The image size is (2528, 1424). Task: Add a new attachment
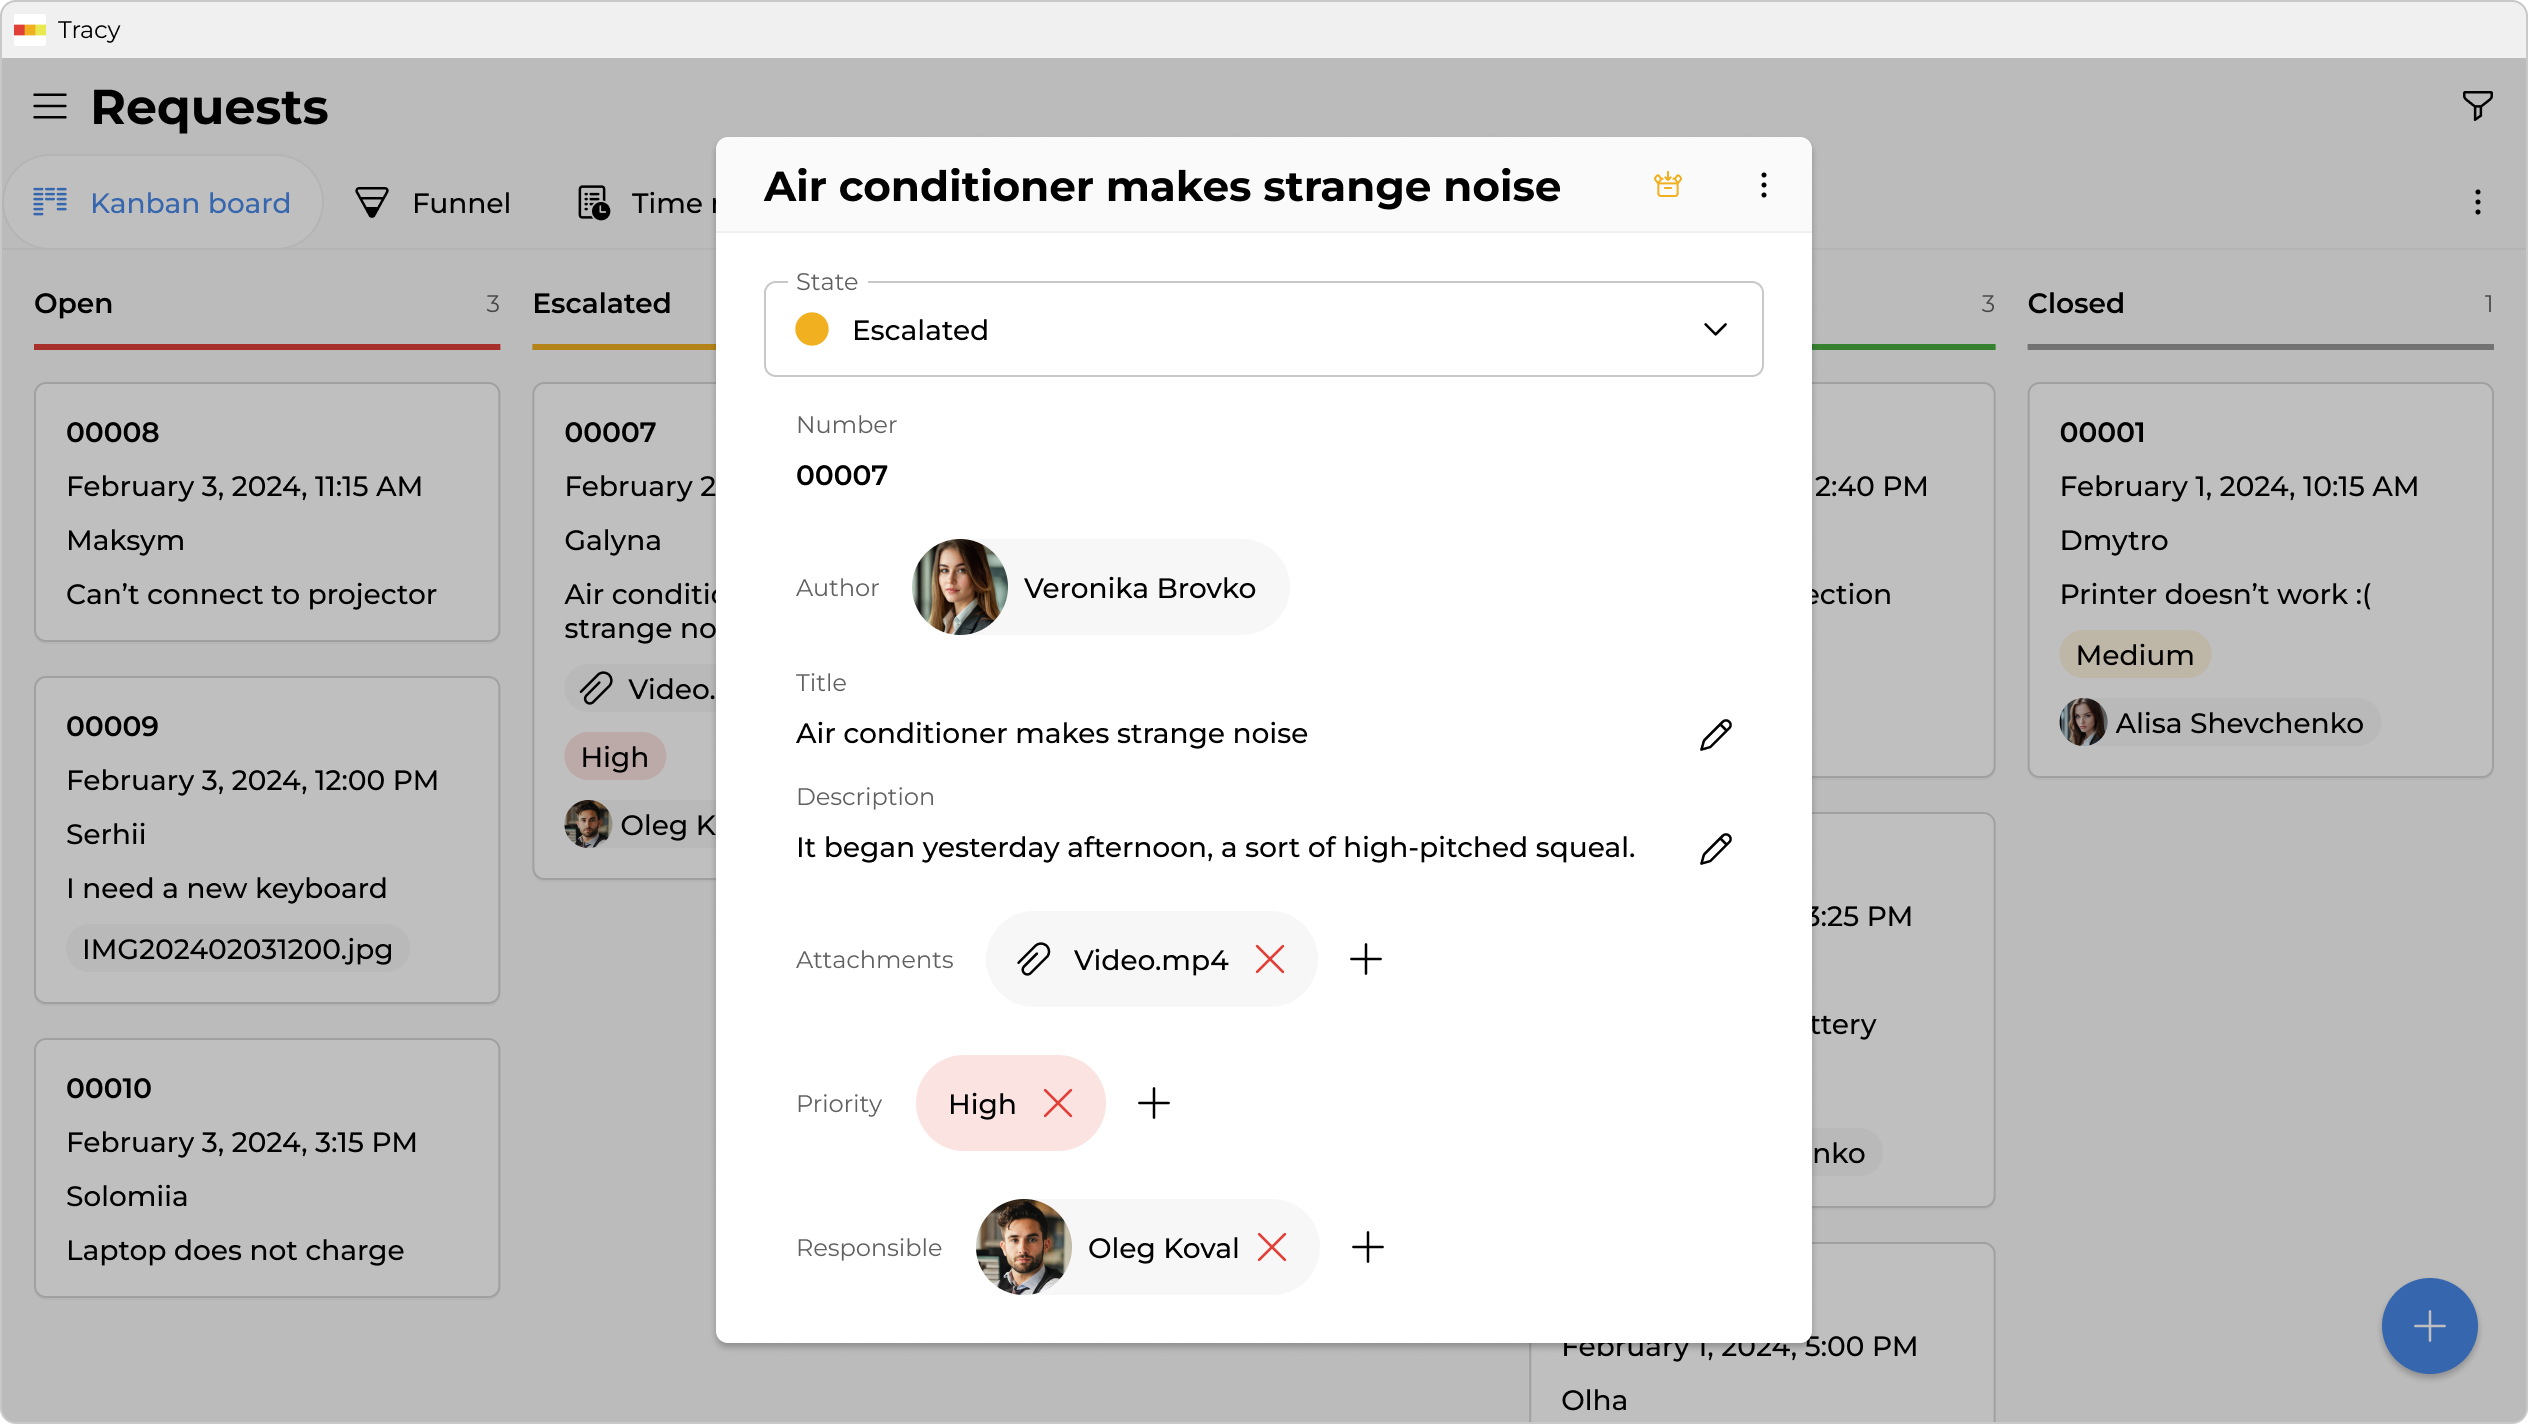1365,960
